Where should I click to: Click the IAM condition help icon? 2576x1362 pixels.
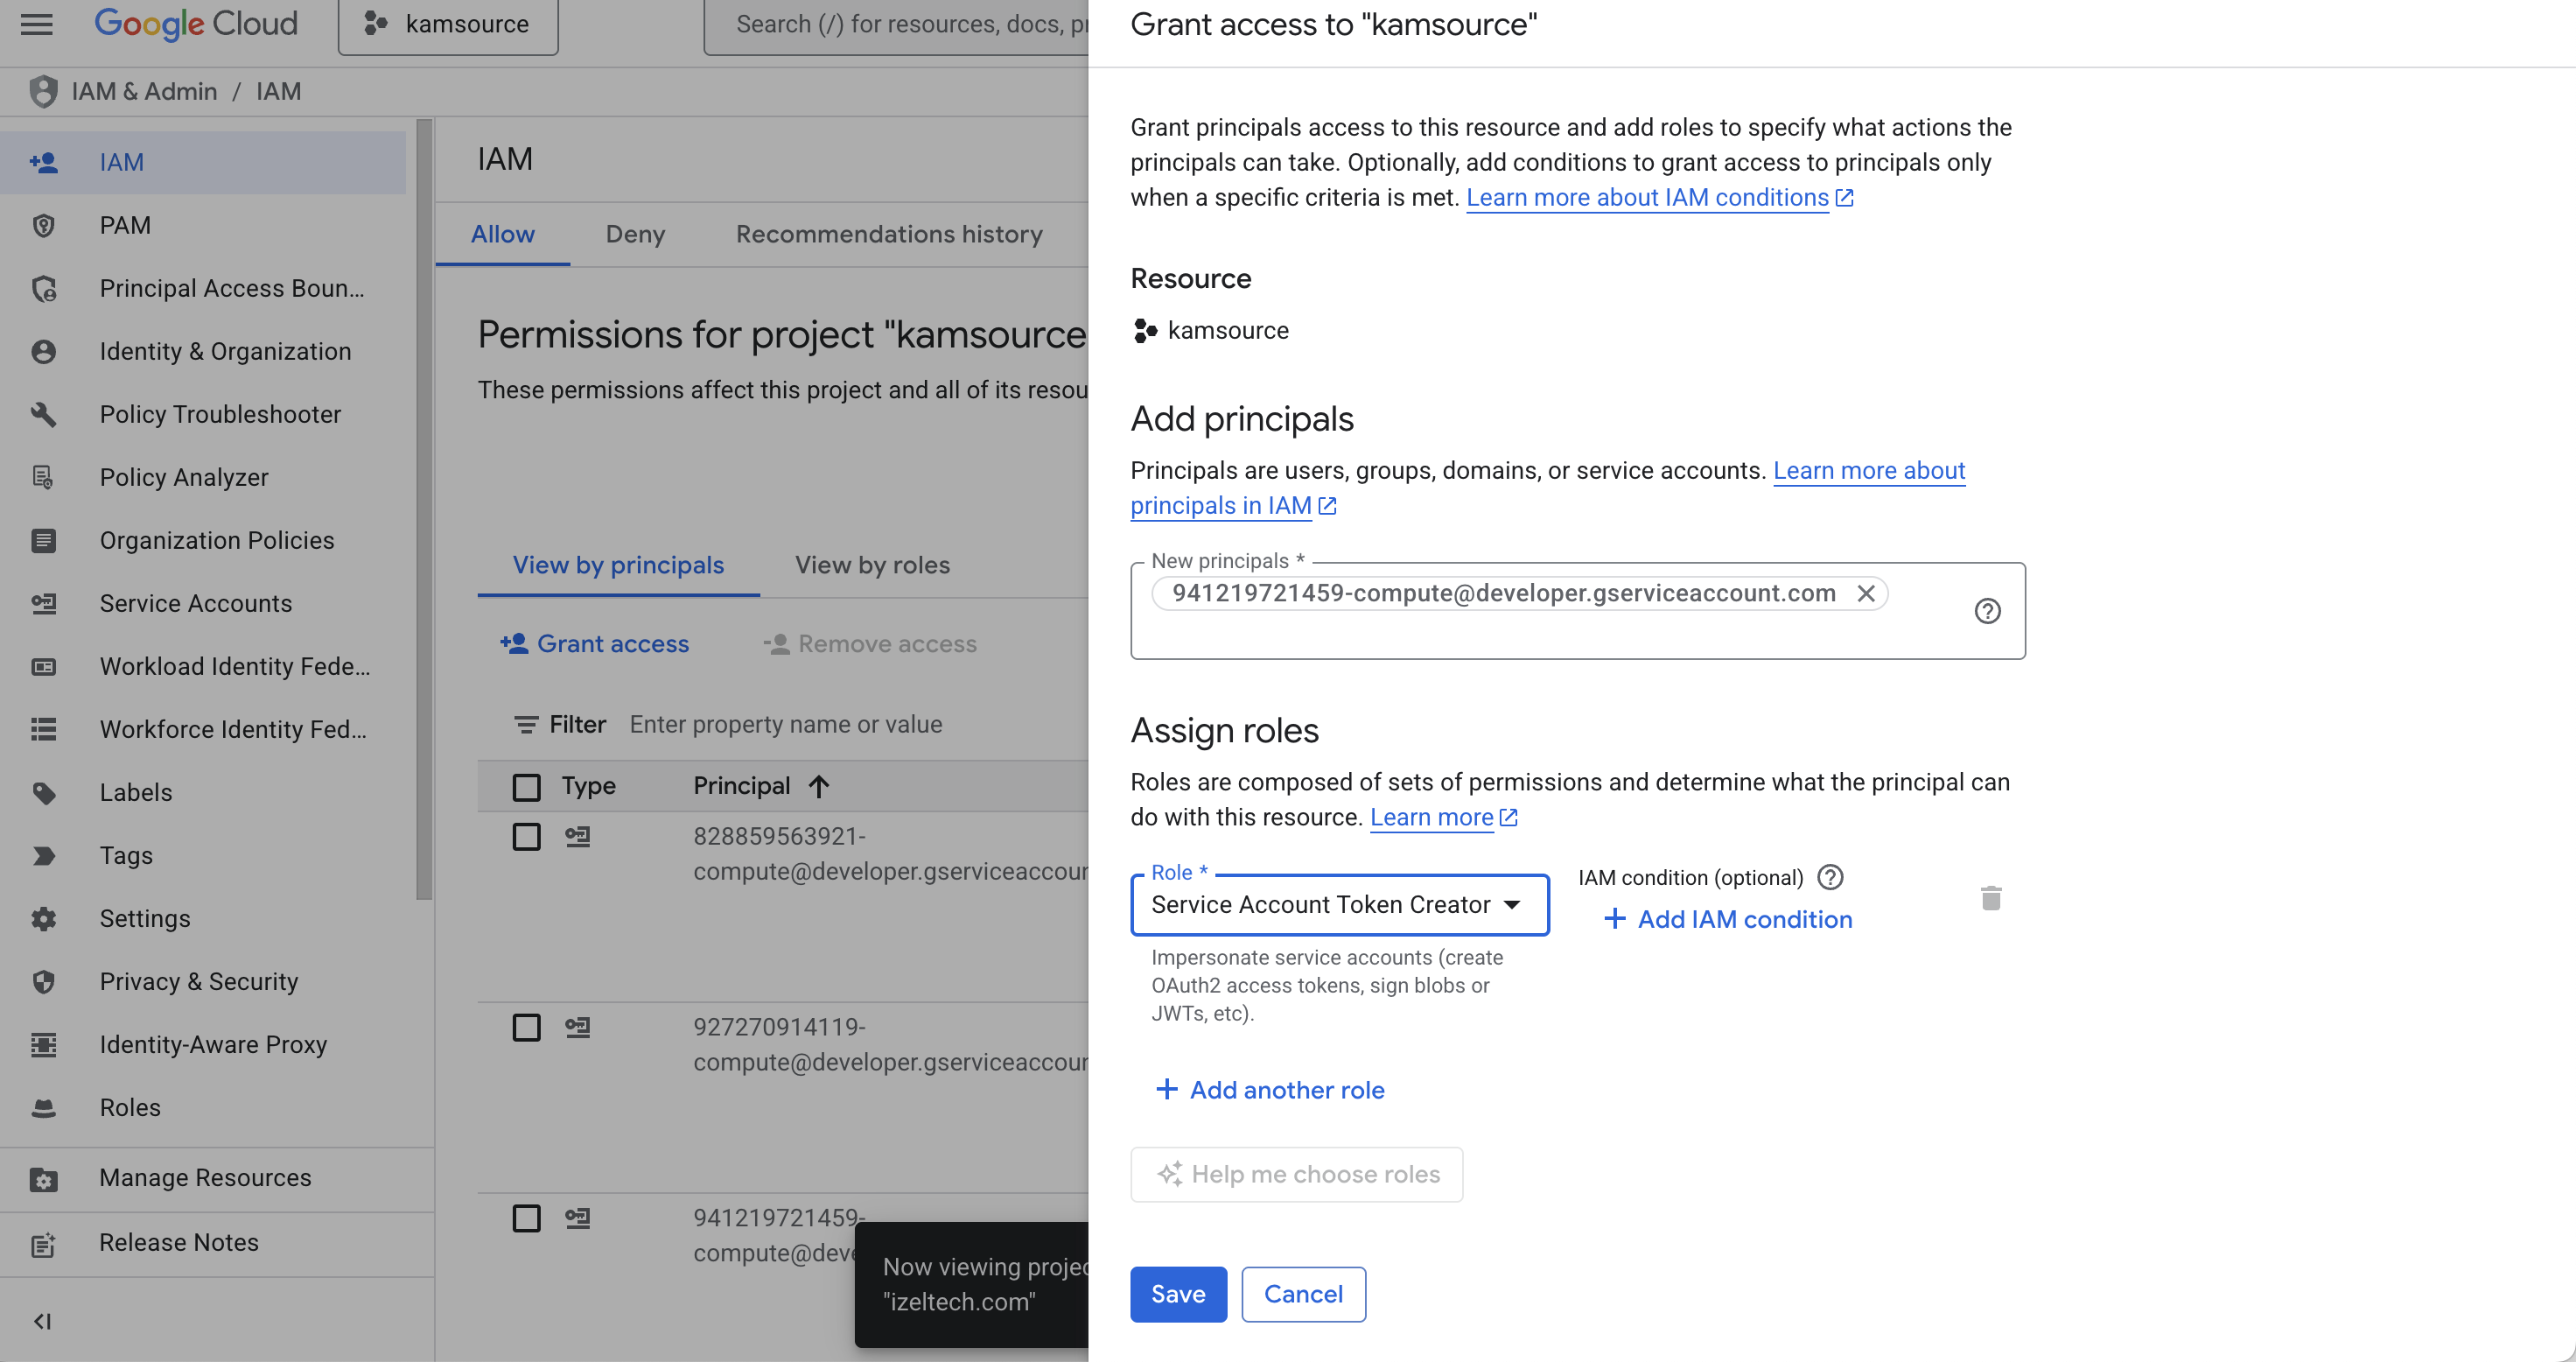(1830, 877)
